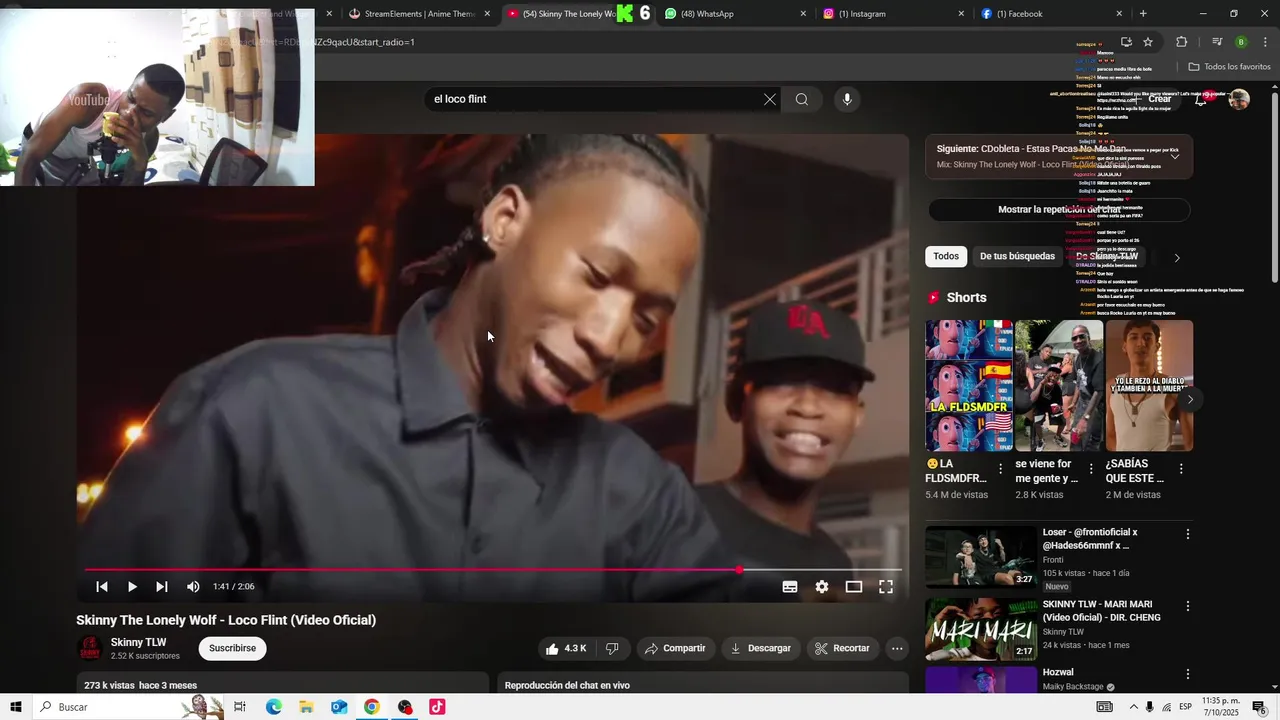The height and width of the screenshot is (720, 1280).
Task: Enter fullscreen mode for the video
Action: [886, 587]
